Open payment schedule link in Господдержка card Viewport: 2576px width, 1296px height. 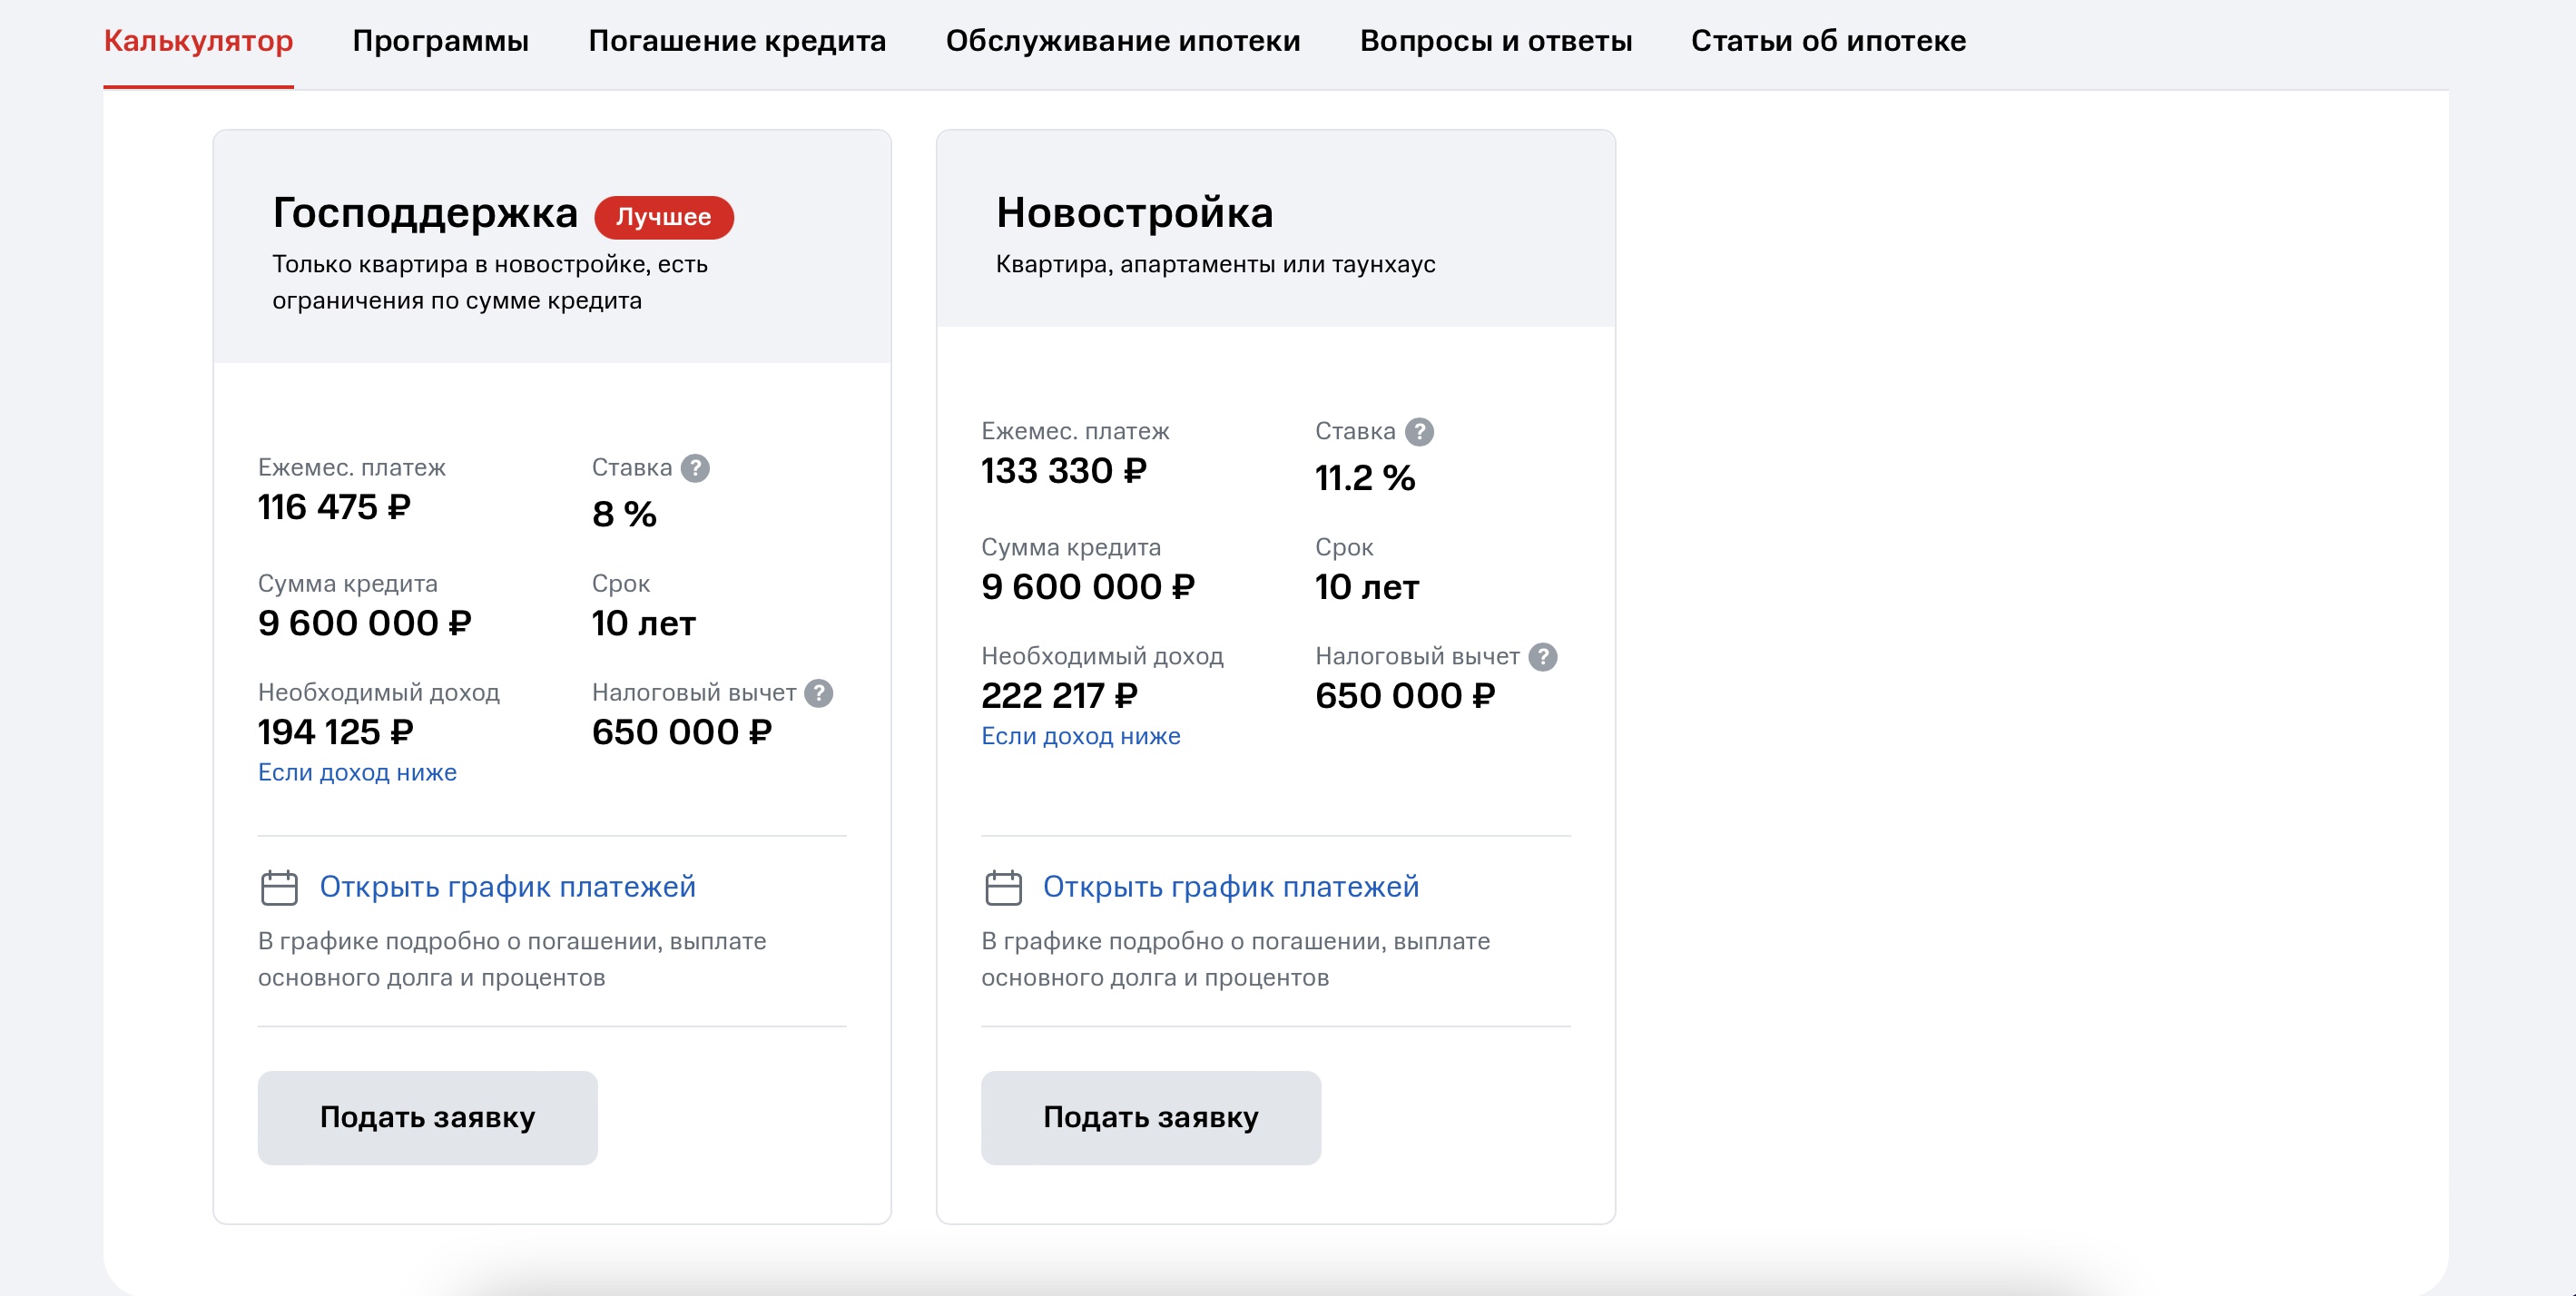(x=507, y=887)
